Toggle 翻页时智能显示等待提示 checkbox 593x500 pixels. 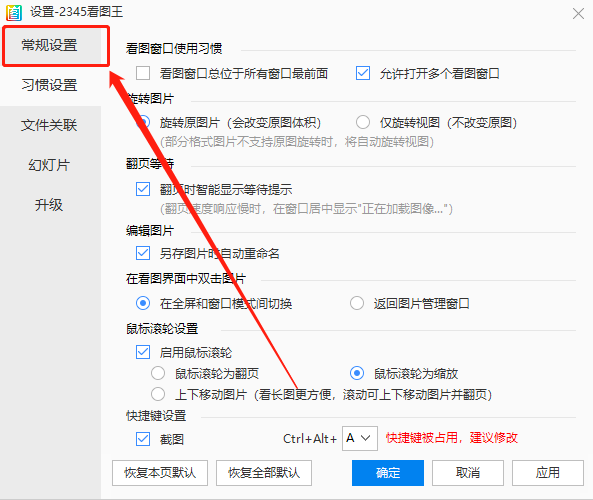pyautogui.click(x=143, y=189)
